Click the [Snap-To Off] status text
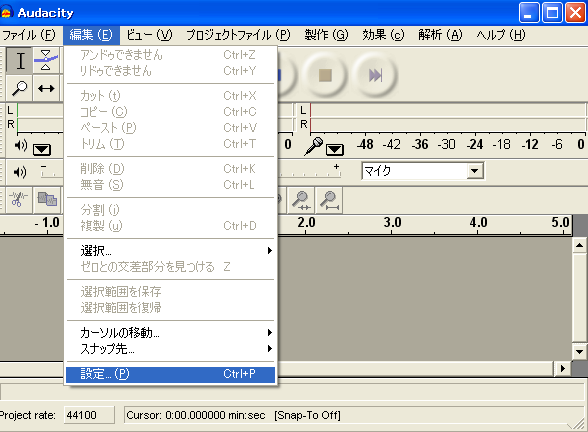Viewport: 588px width, 432px height. (x=307, y=416)
